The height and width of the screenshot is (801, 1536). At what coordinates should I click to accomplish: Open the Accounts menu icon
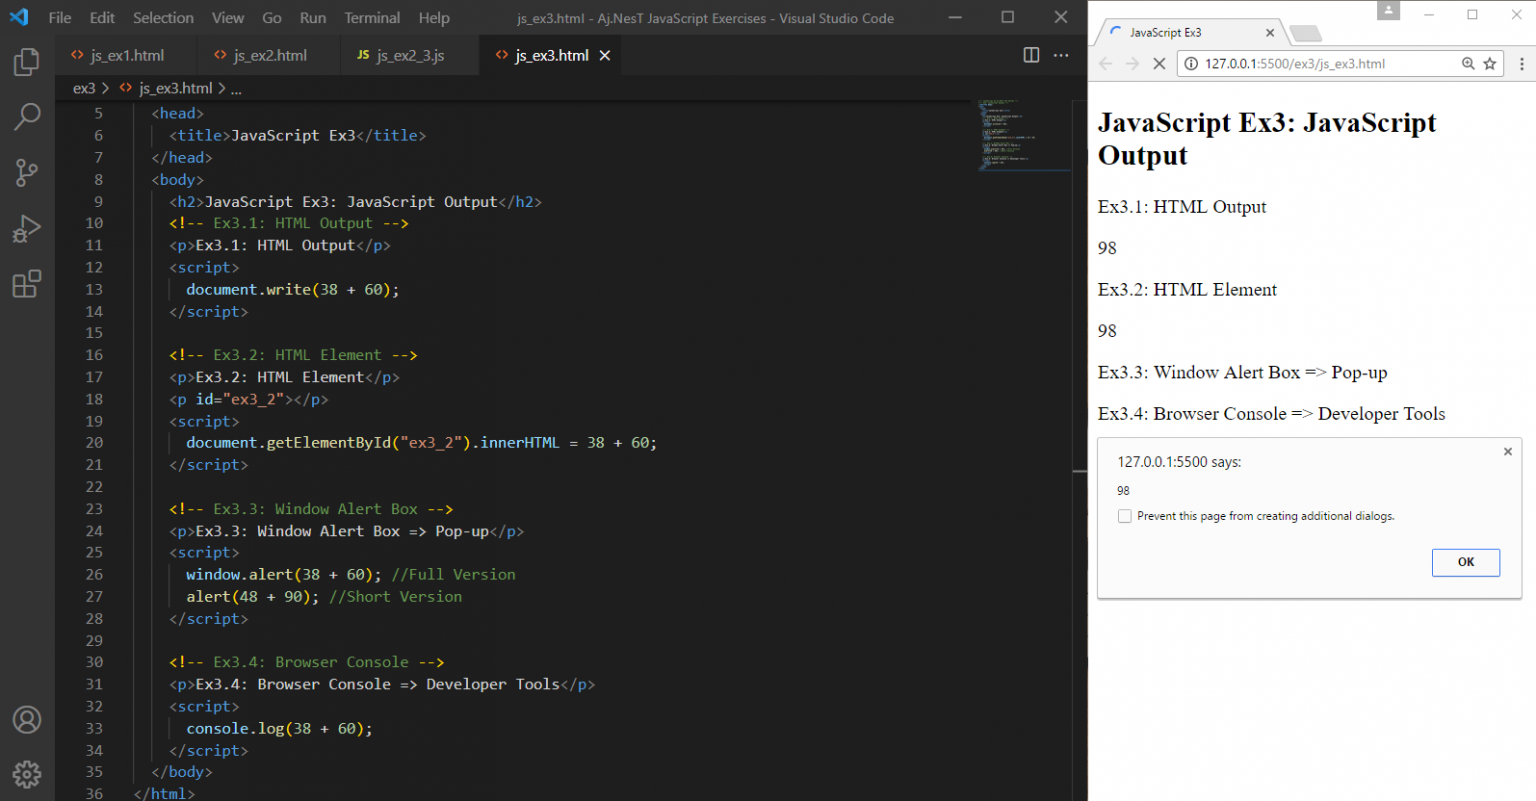point(27,719)
